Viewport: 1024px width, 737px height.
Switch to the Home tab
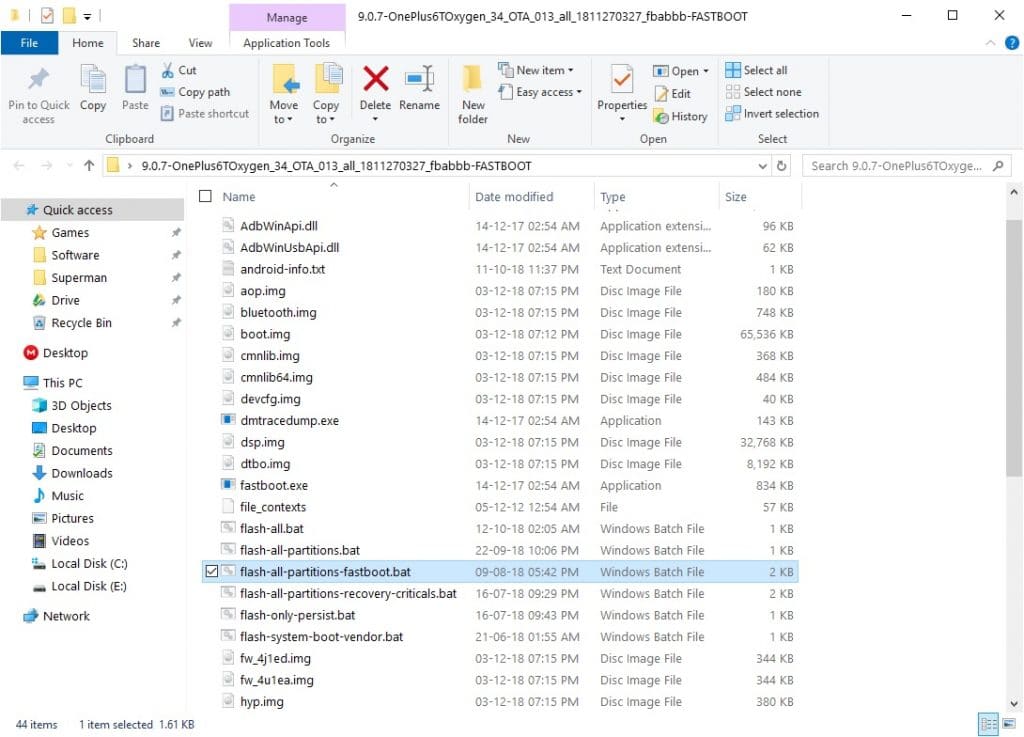pos(88,43)
